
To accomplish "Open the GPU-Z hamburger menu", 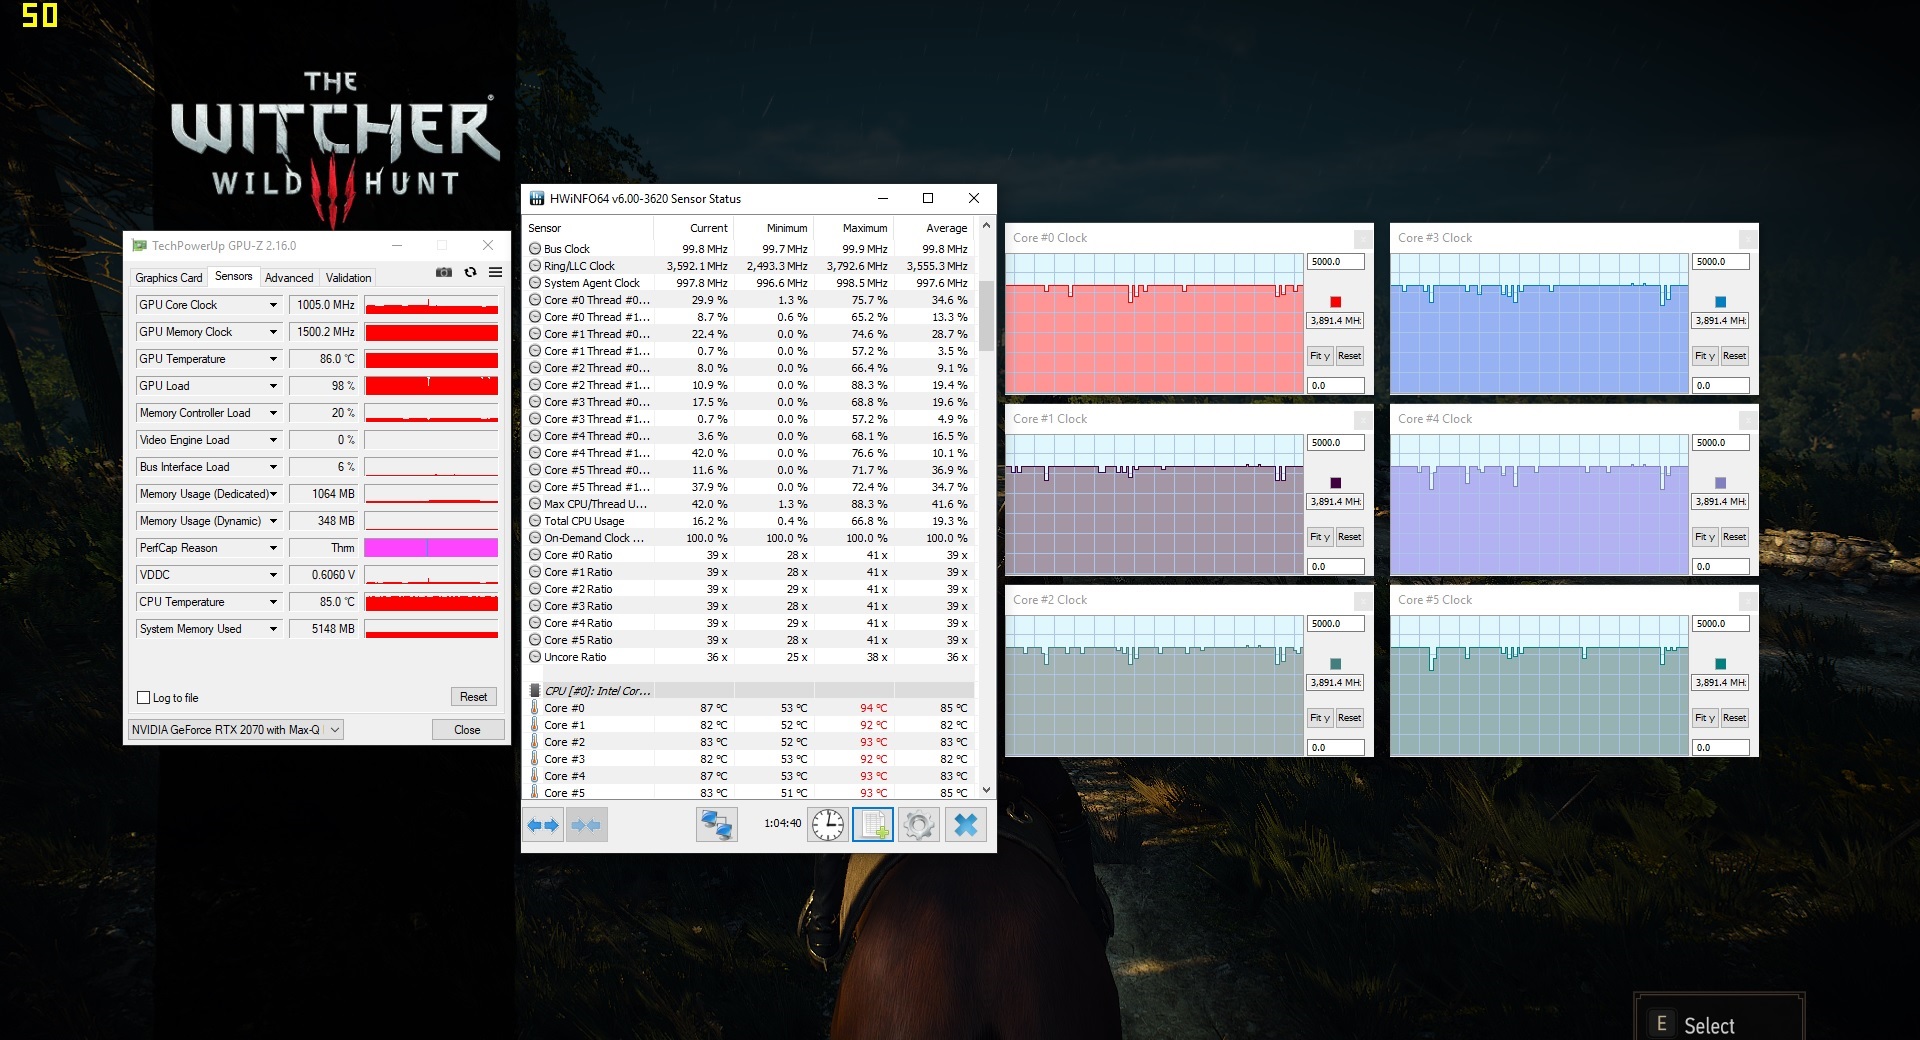I will point(495,272).
